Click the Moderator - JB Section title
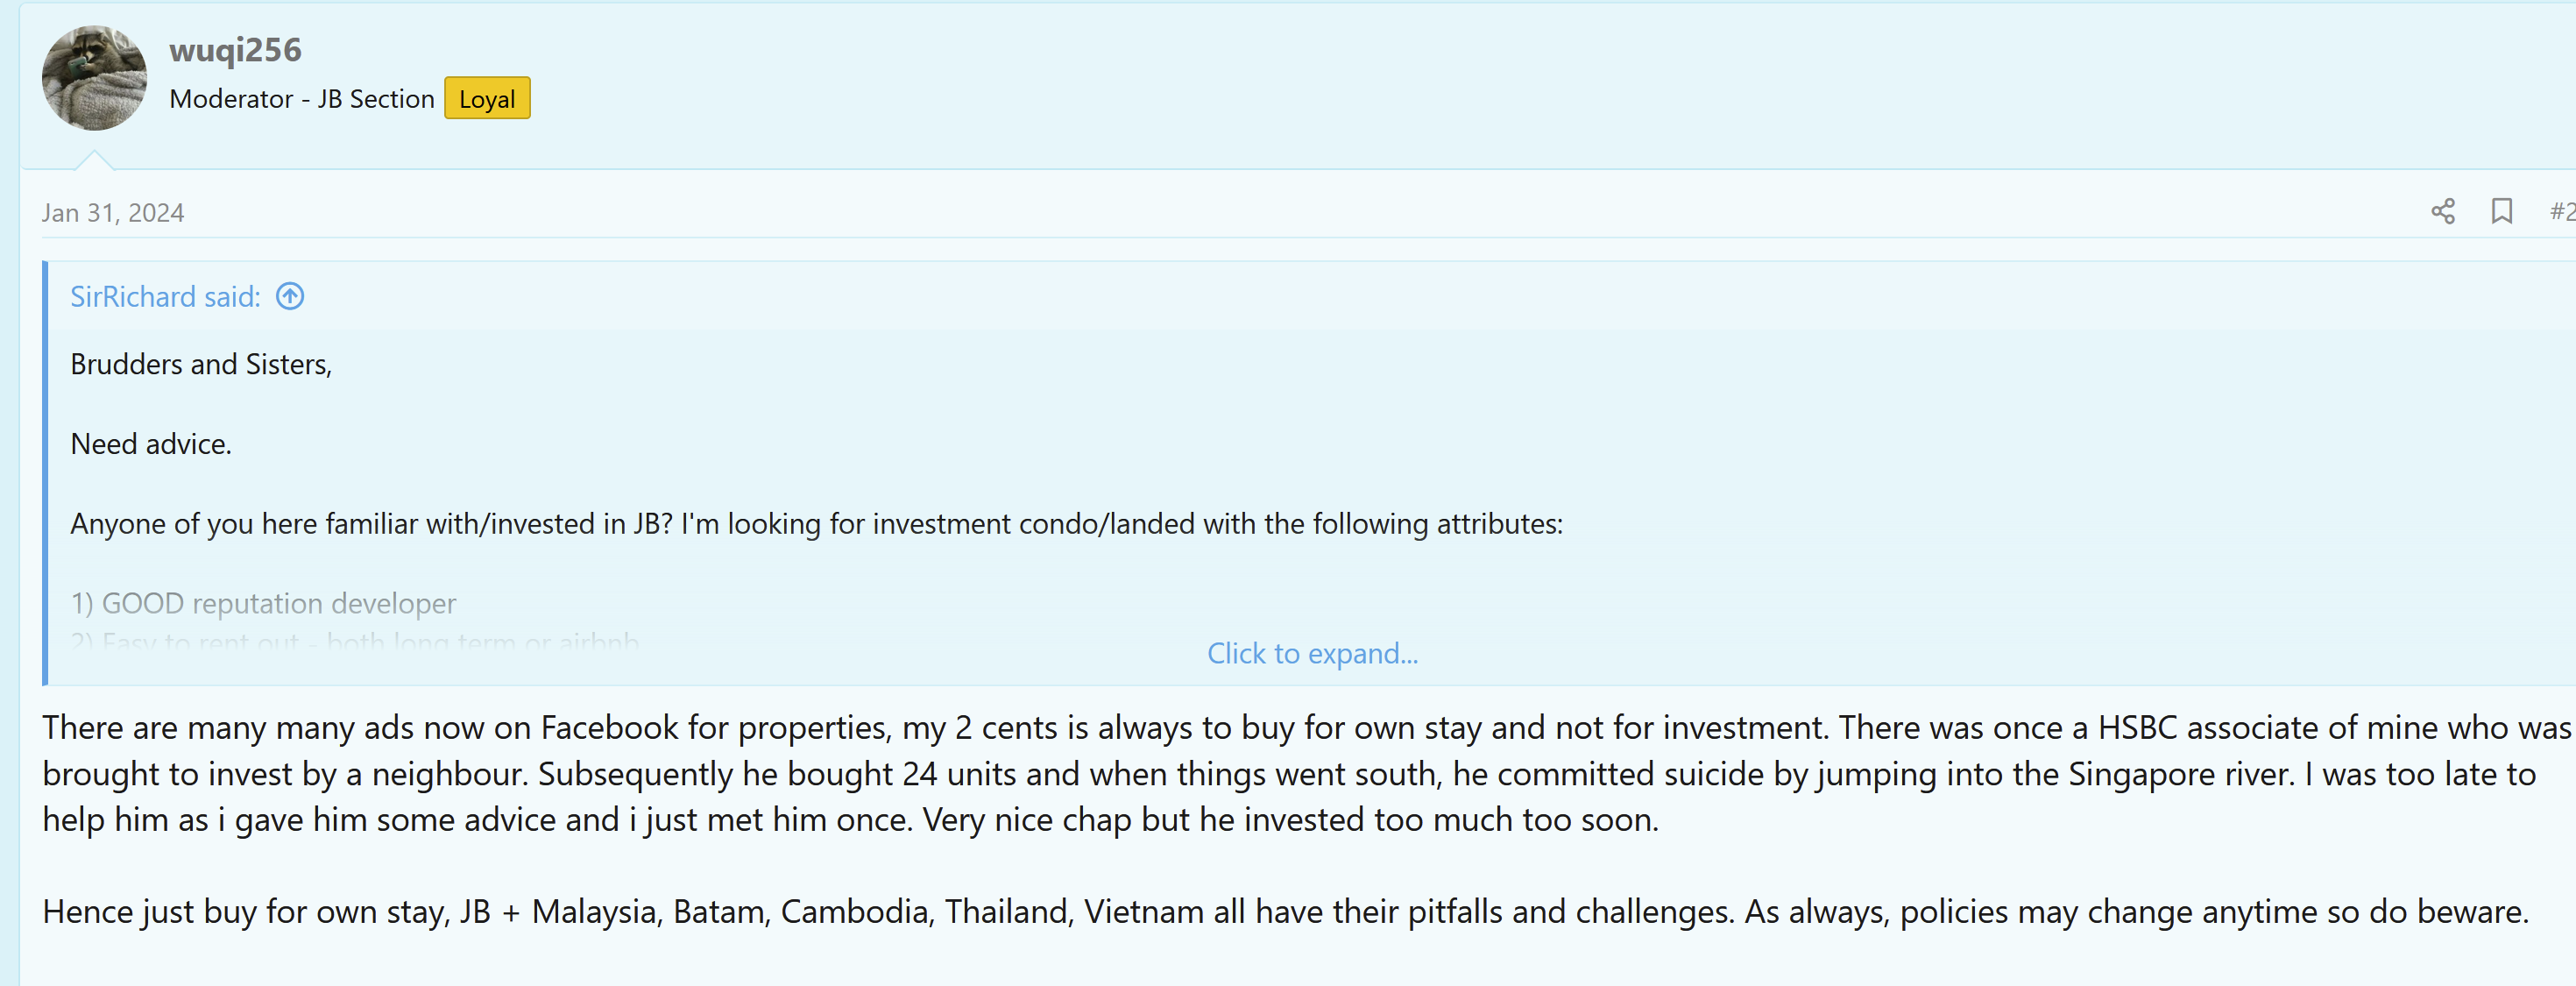 pyautogui.click(x=301, y=98)
